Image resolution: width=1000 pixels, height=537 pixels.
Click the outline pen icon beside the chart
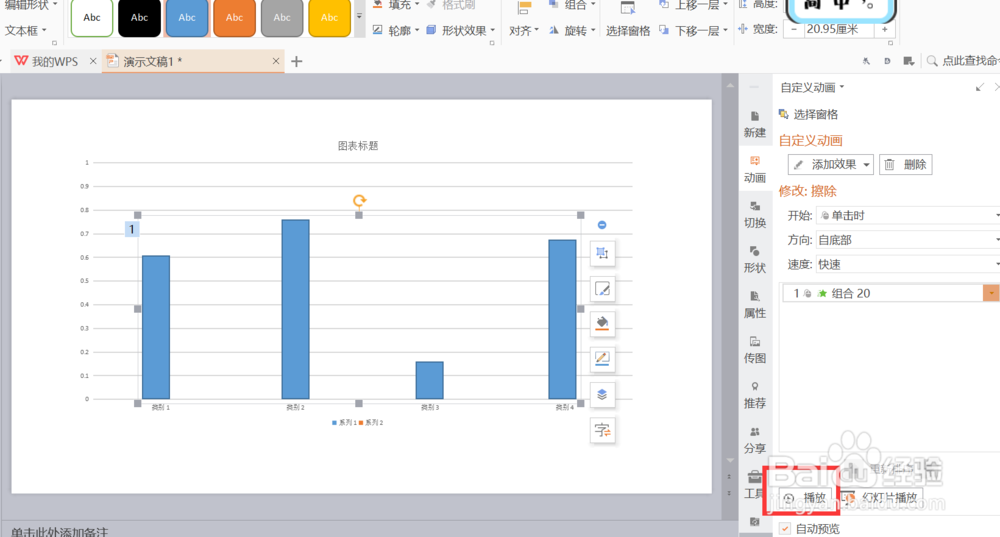click(x=602, y=359)
